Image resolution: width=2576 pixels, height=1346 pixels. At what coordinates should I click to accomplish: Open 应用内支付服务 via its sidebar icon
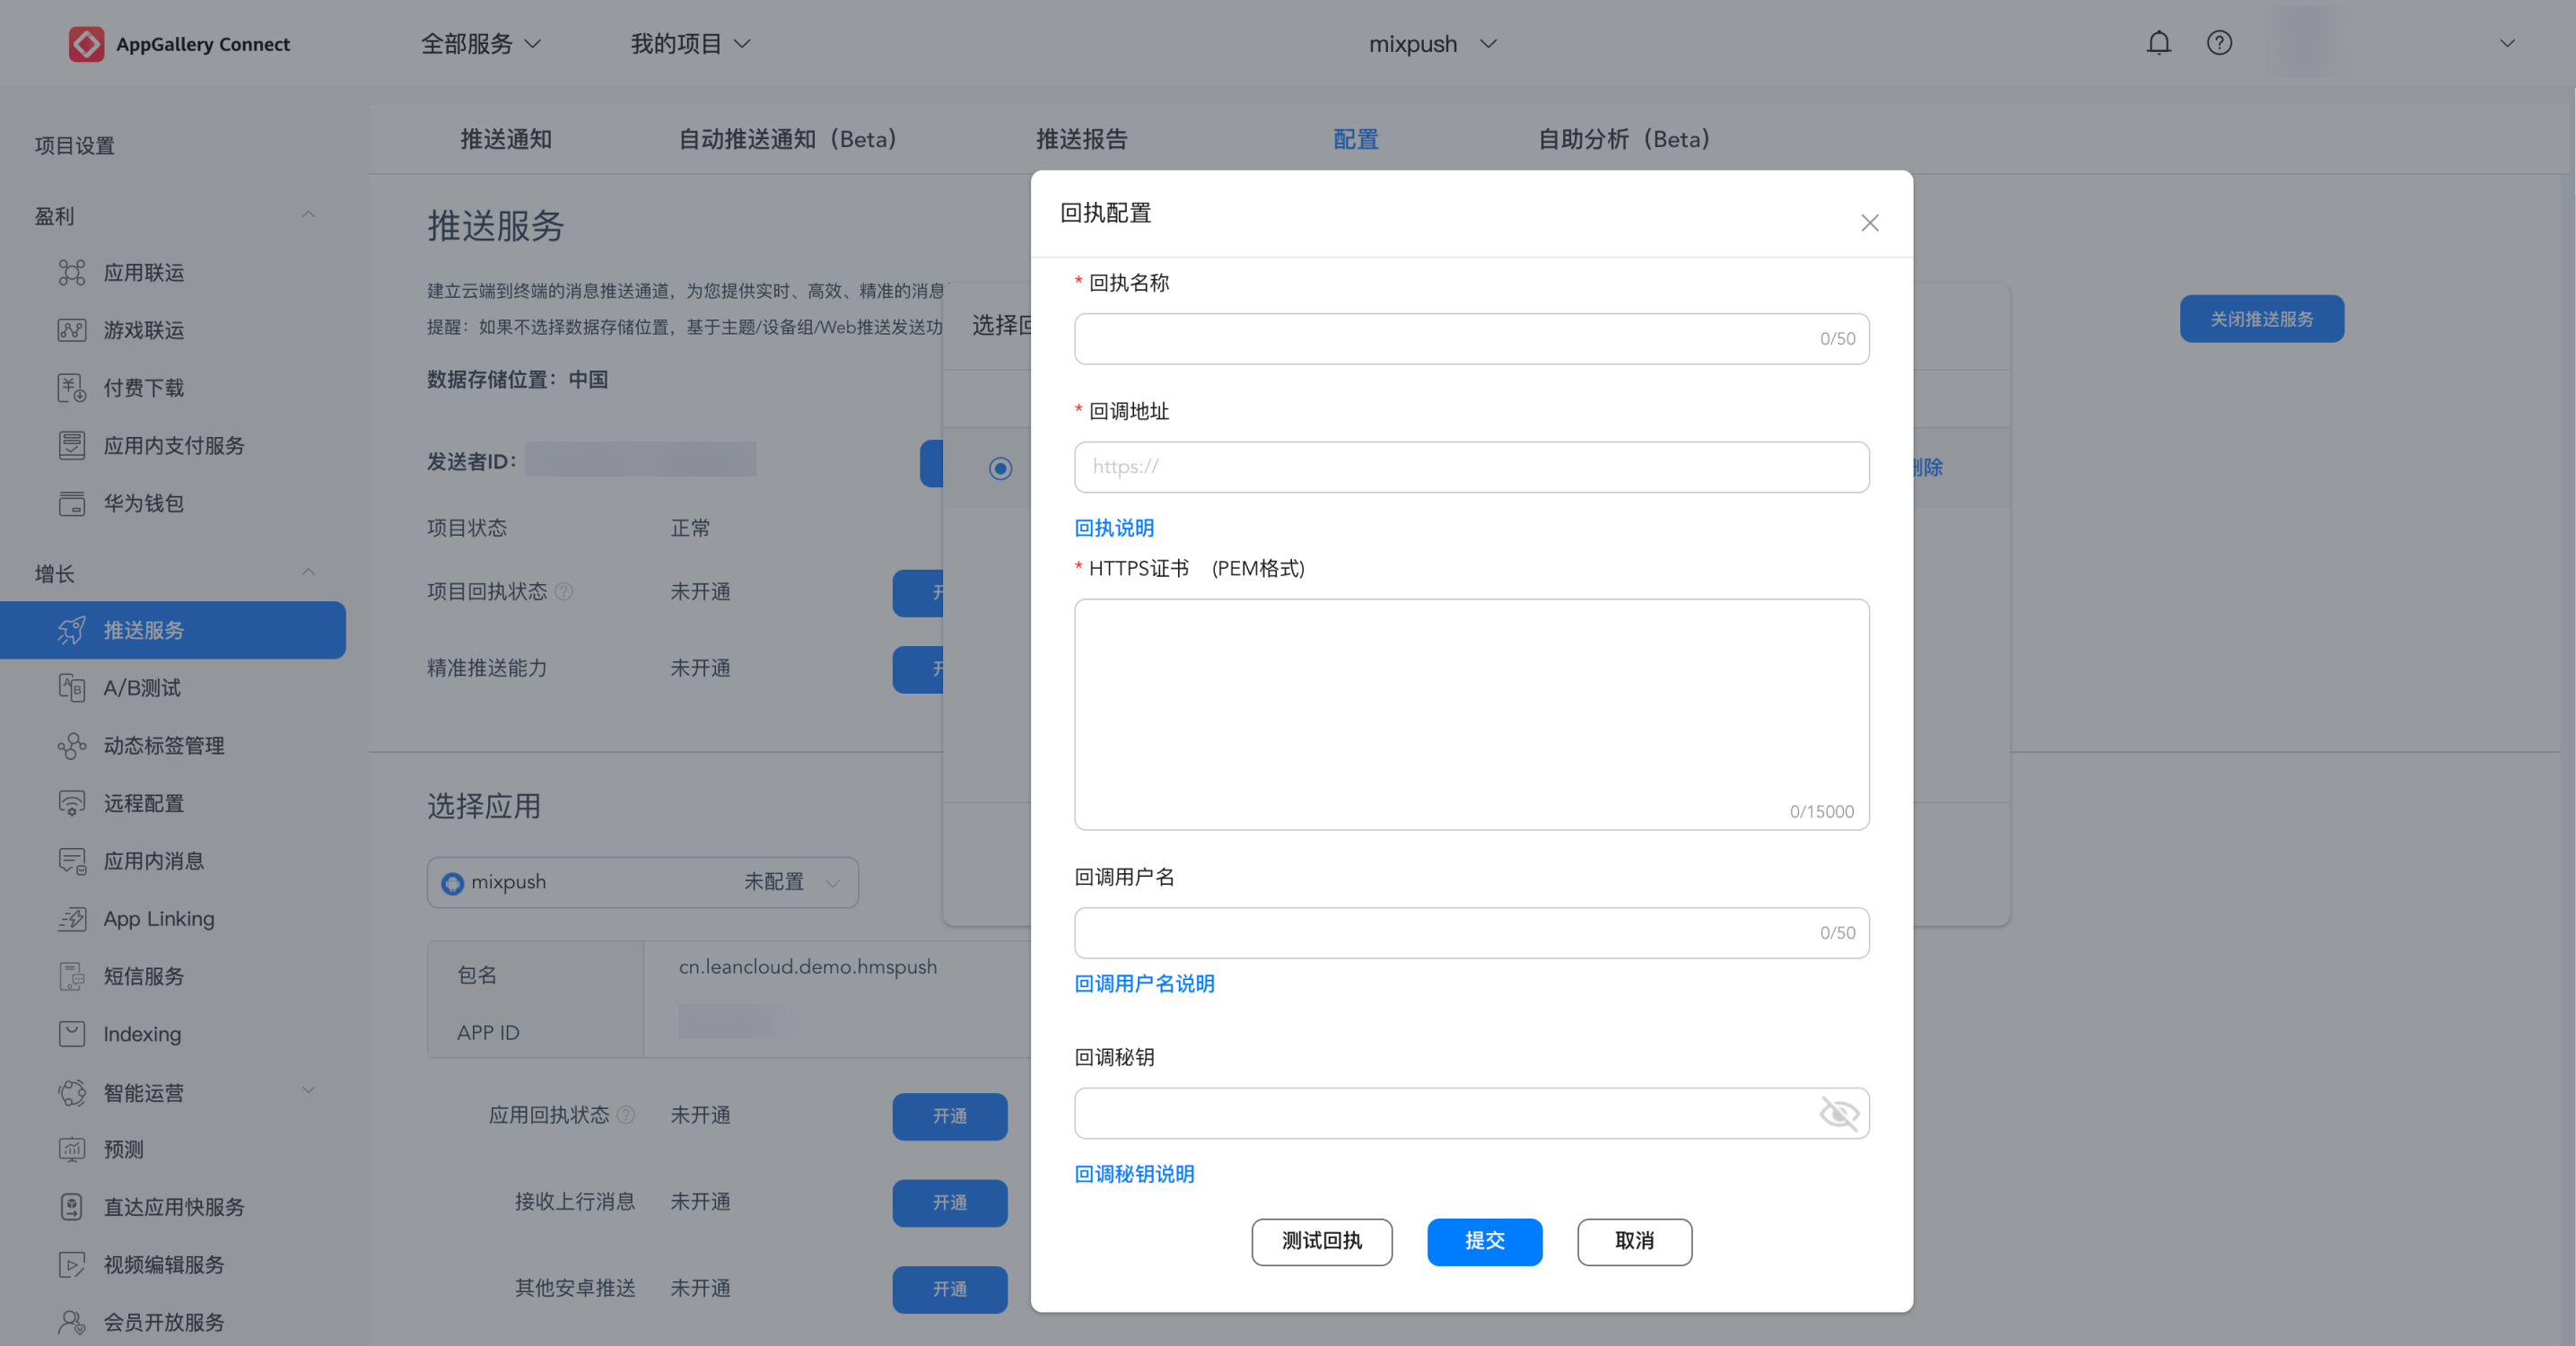(x=72, y=446)
